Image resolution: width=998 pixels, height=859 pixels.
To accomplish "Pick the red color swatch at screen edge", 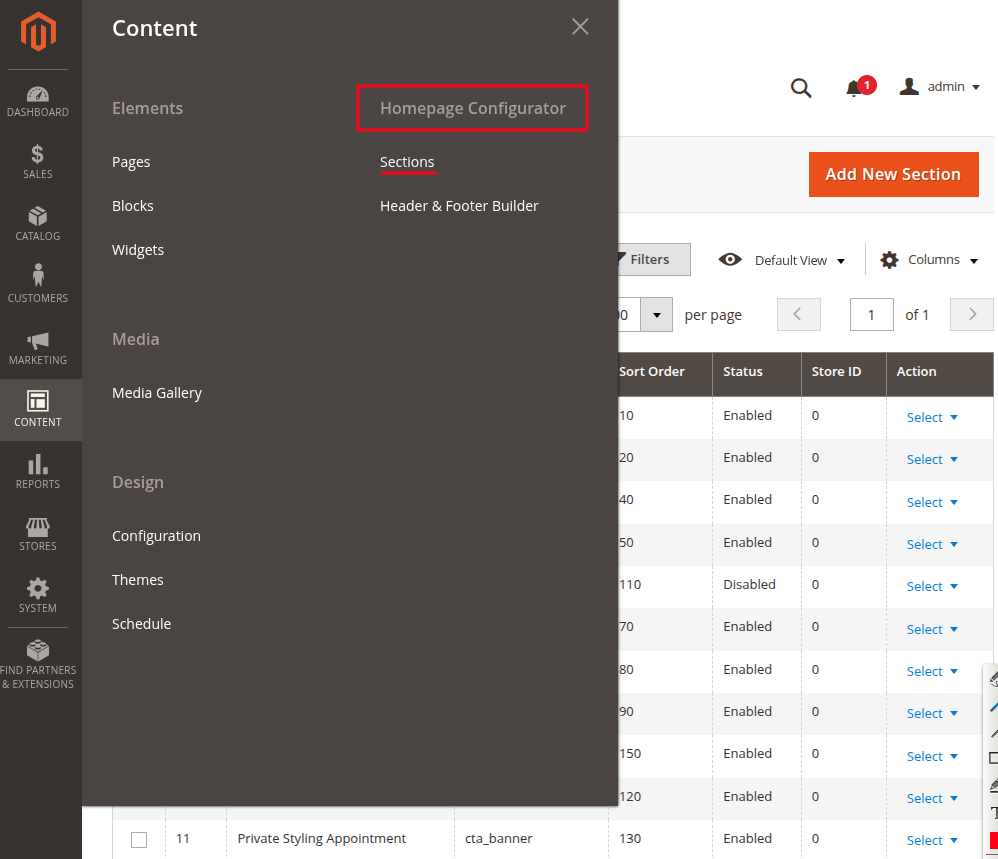I will pyautogui.click(x=994, y=840).
